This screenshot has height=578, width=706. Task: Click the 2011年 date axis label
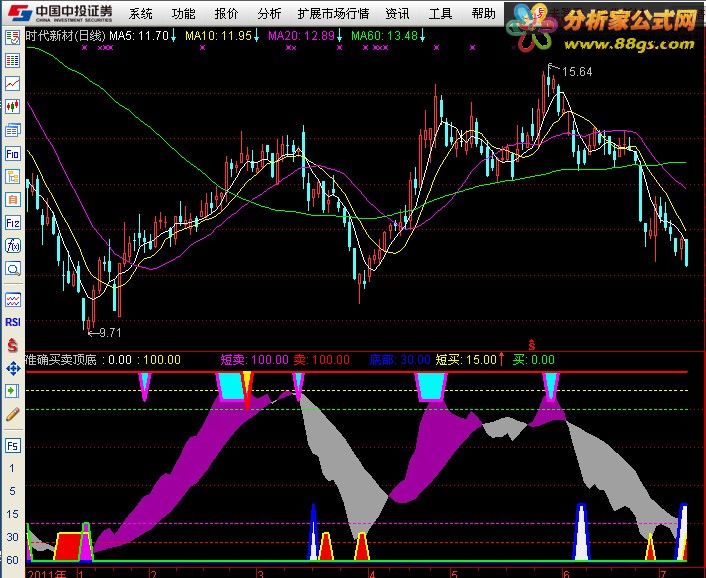47,574
